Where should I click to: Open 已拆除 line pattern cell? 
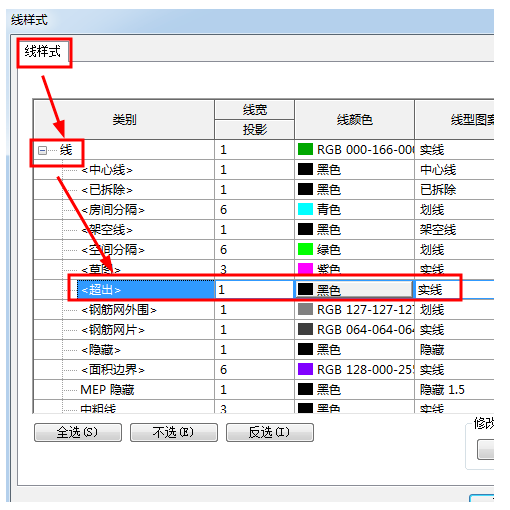tap(454, 190)
